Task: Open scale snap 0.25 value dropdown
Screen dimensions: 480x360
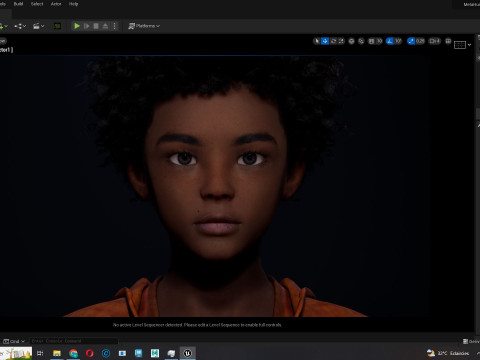Action: tap(420, 41)
